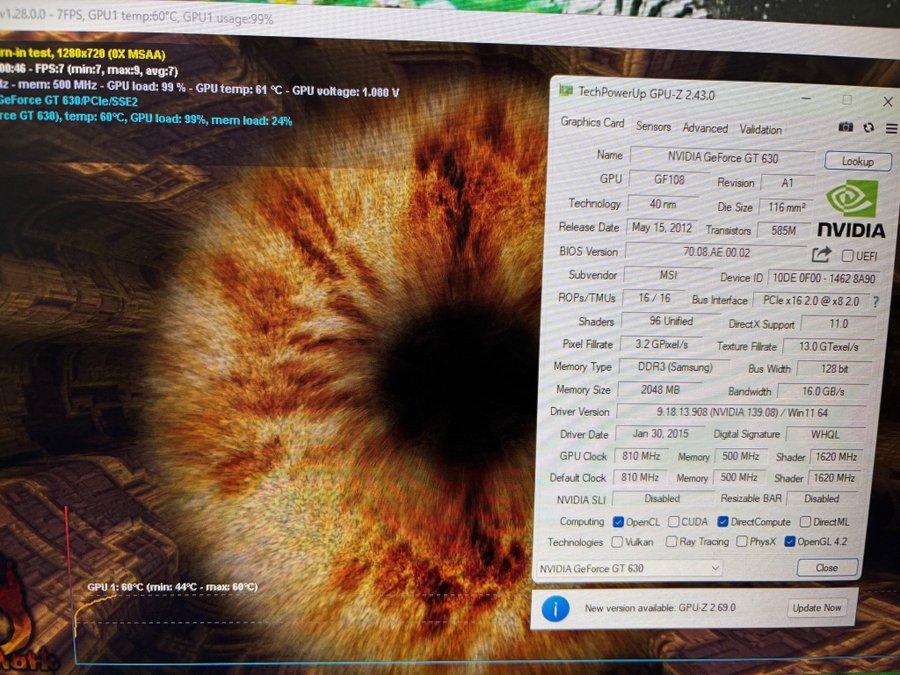Click the Bus Interface question mark icon
The width and height of the screenshot is (900, 675).
click(x=875, y=301)
